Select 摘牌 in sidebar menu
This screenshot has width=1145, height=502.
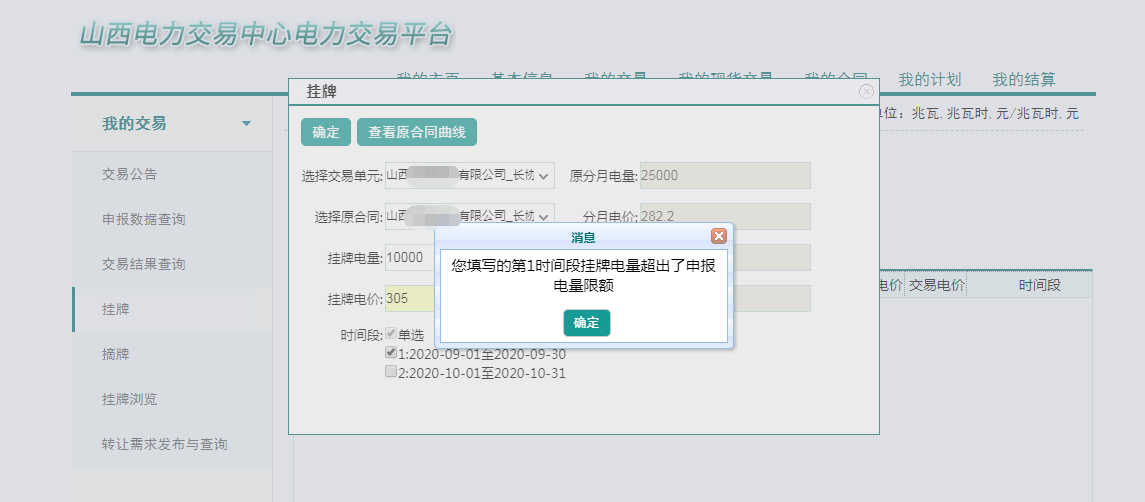[x=115, y=354]
